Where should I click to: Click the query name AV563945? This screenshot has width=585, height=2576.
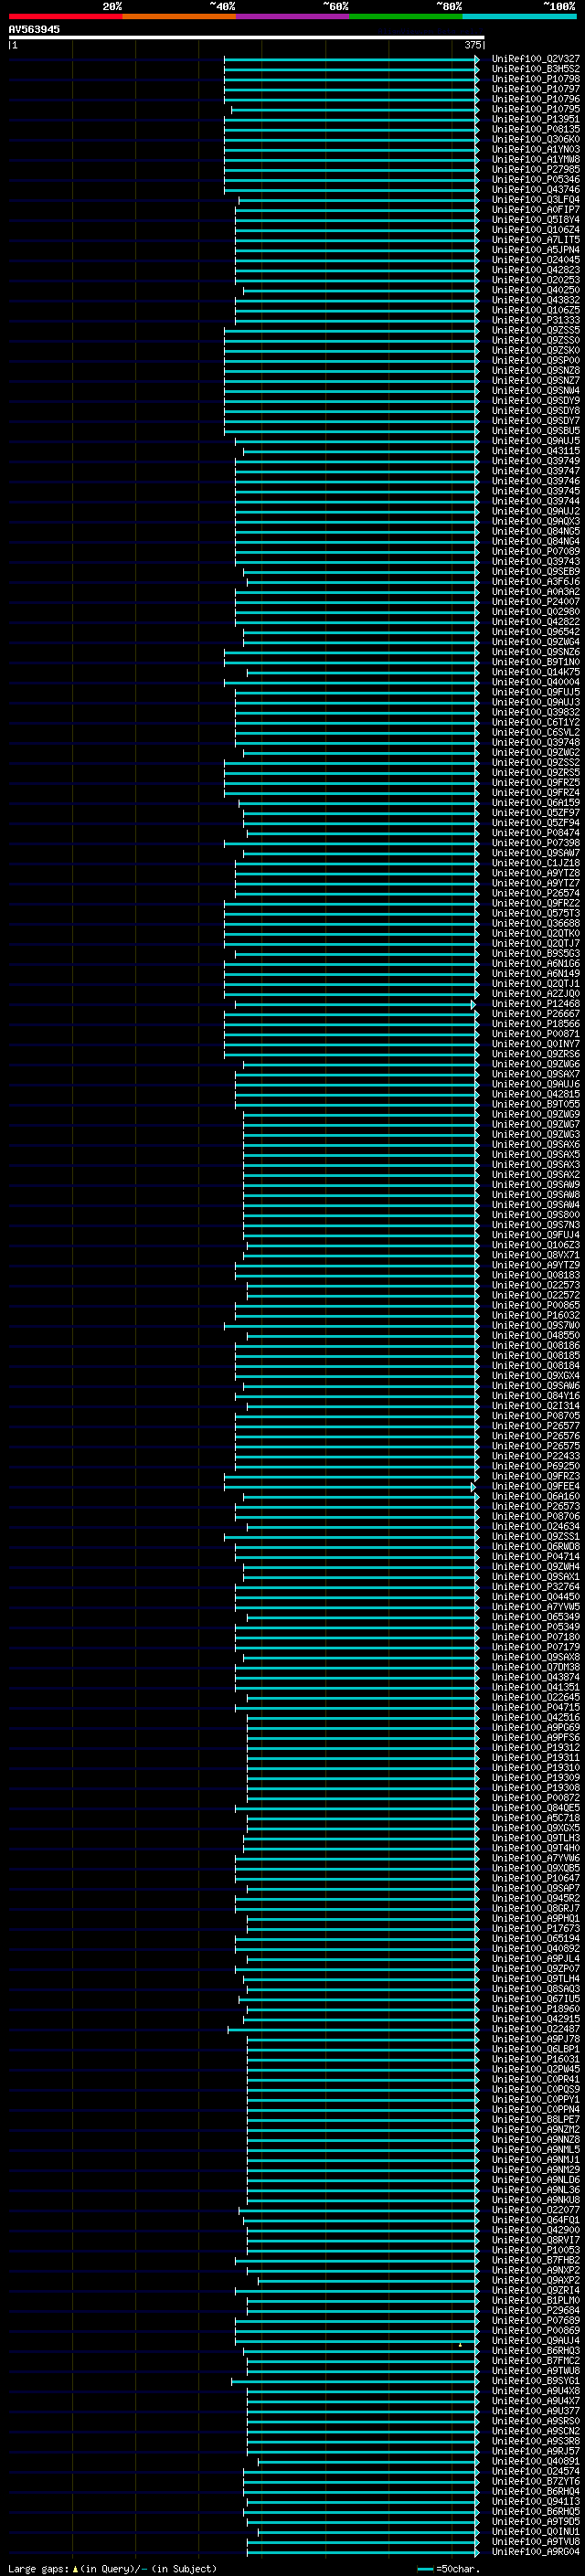34,30
